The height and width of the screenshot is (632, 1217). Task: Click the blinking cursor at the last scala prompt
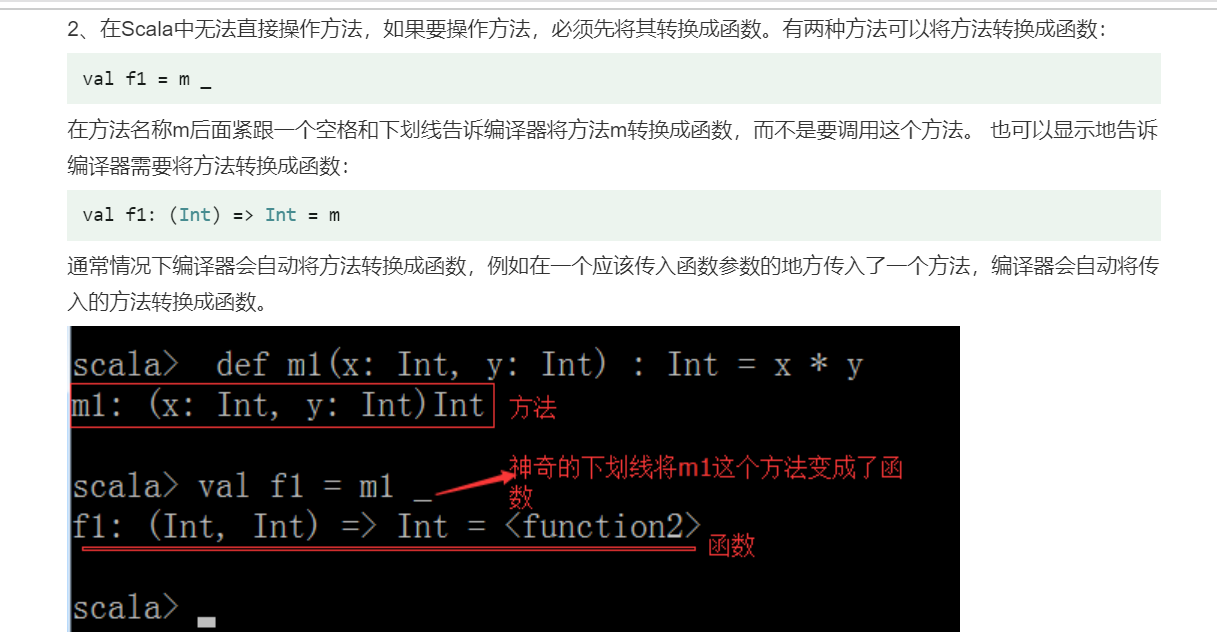point(206,622)
